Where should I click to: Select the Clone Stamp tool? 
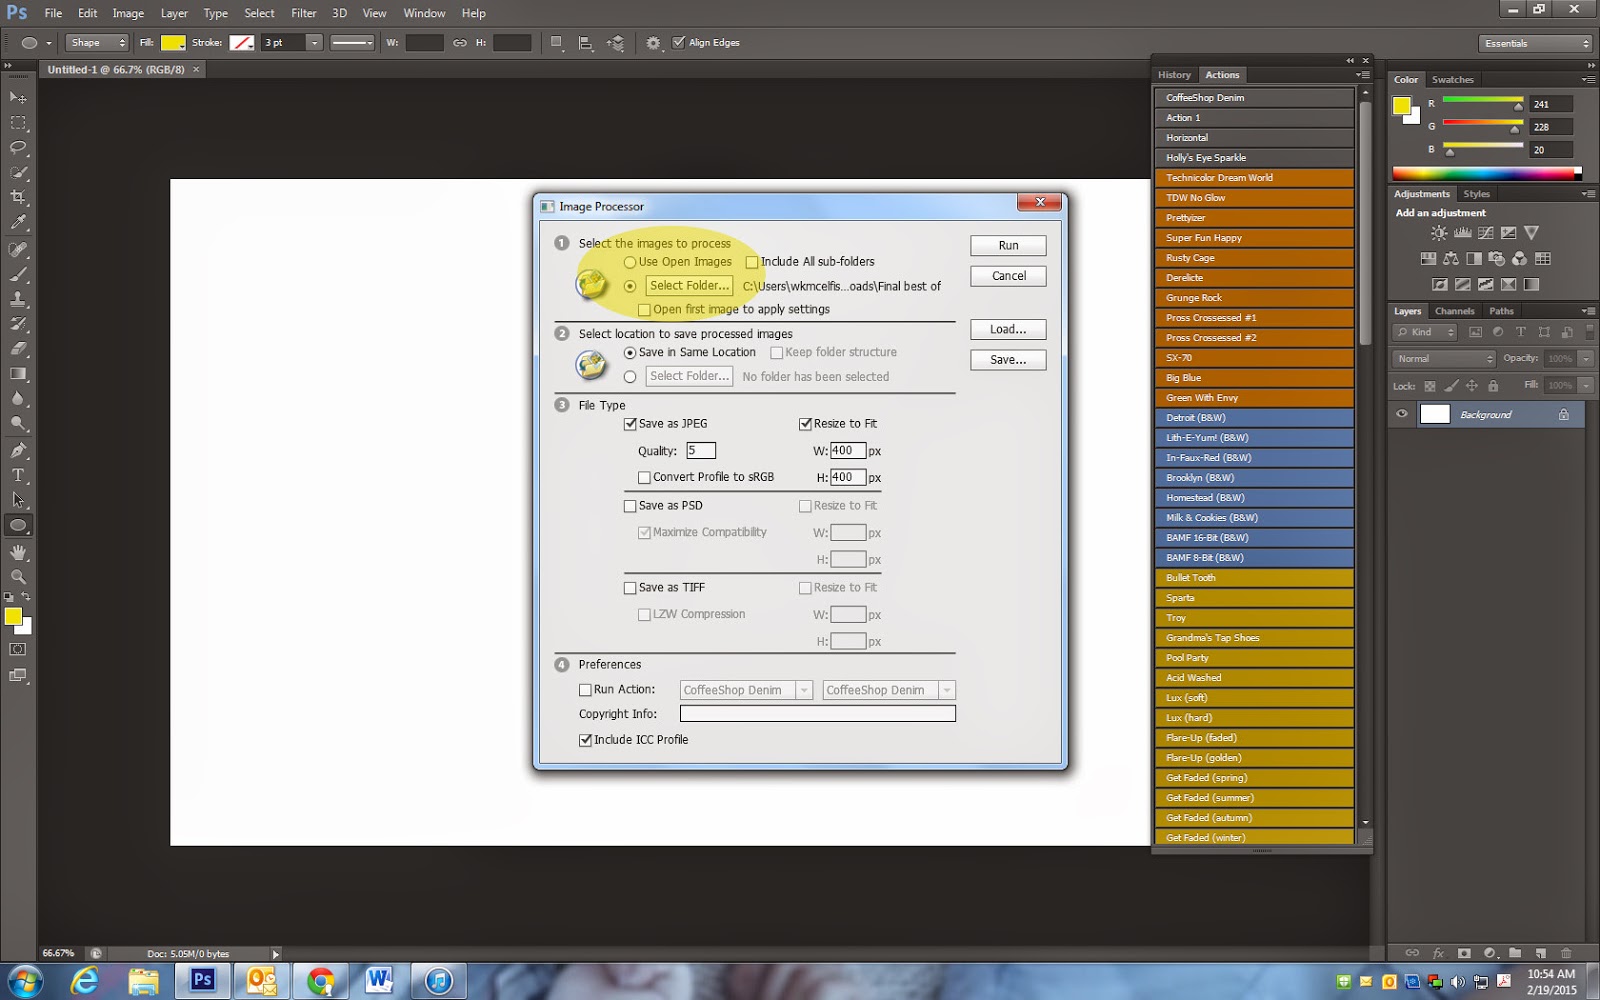point(18,299)
